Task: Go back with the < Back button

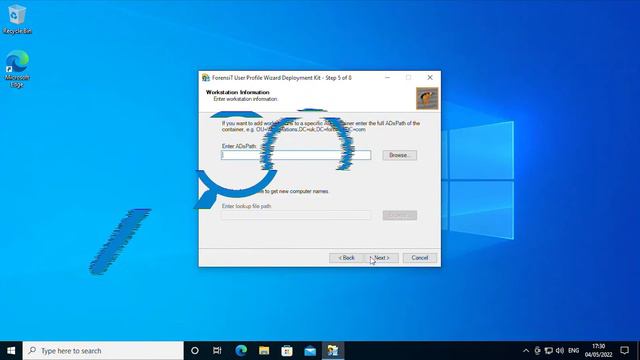Action: [347, 258]
